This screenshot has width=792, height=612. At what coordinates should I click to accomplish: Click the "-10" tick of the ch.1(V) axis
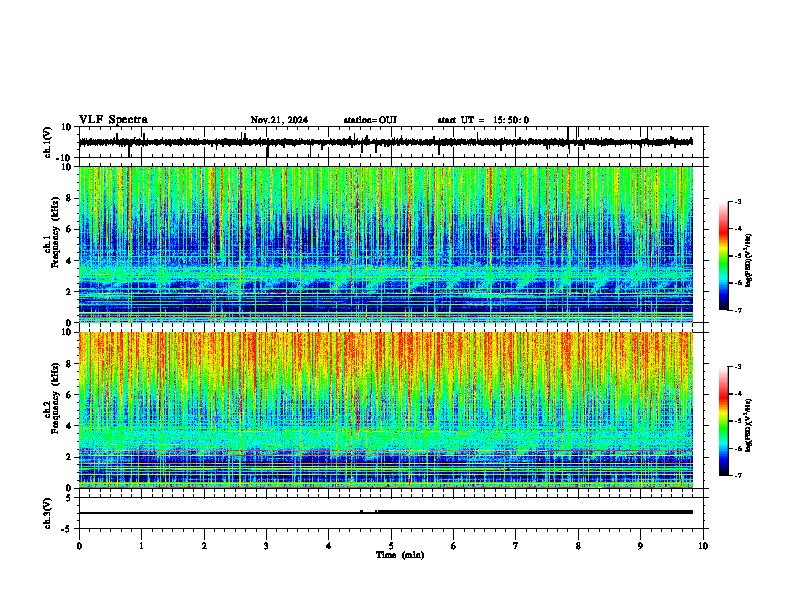pyautogui.click(x=65, y=158)
